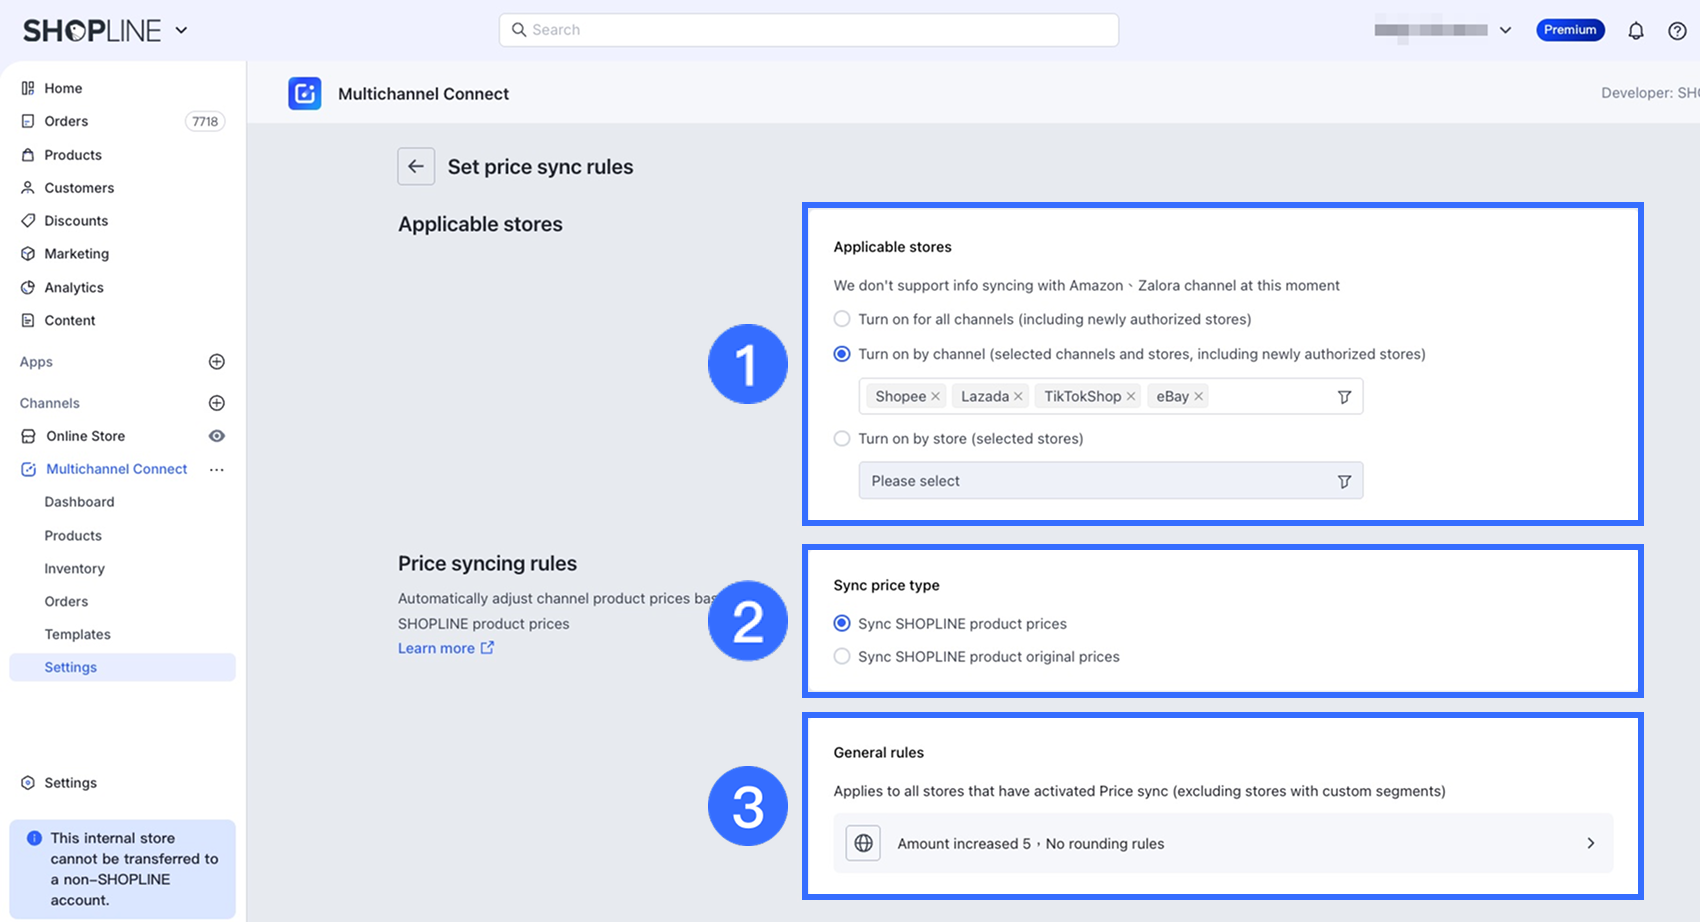Expand the general rule Amount increased row
This screenshot has height=922, width=1700.
1222,843
